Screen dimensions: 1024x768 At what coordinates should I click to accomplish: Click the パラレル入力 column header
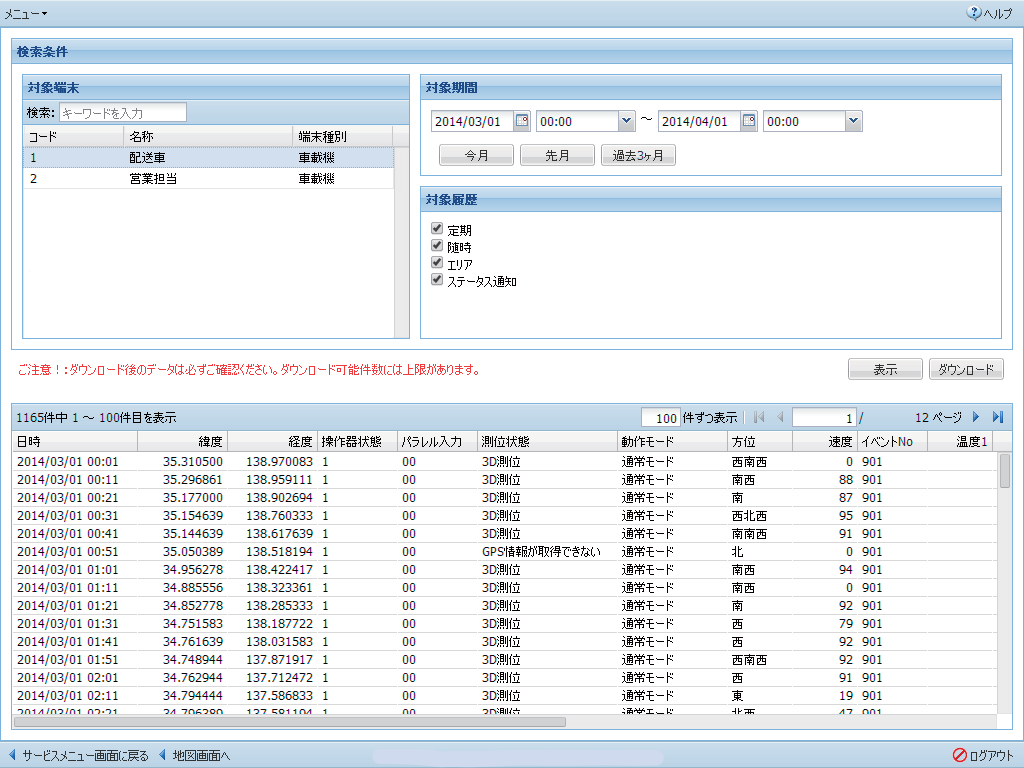point(438,441)
